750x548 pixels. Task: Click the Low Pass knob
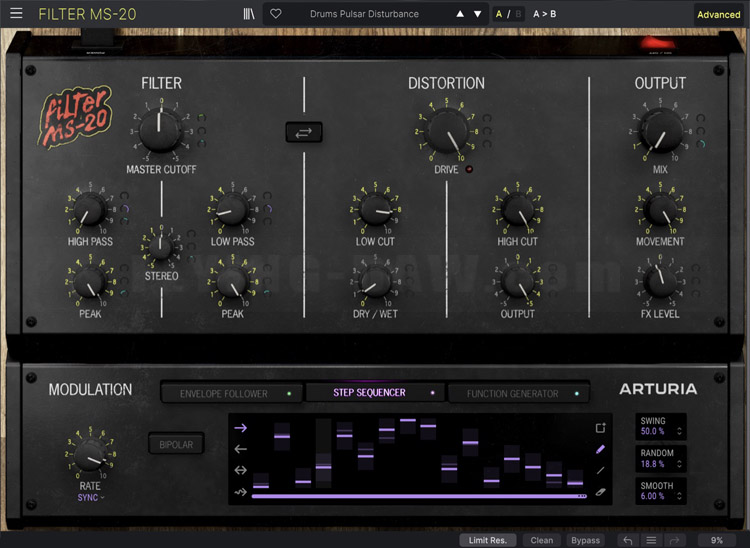click(232, 209)
